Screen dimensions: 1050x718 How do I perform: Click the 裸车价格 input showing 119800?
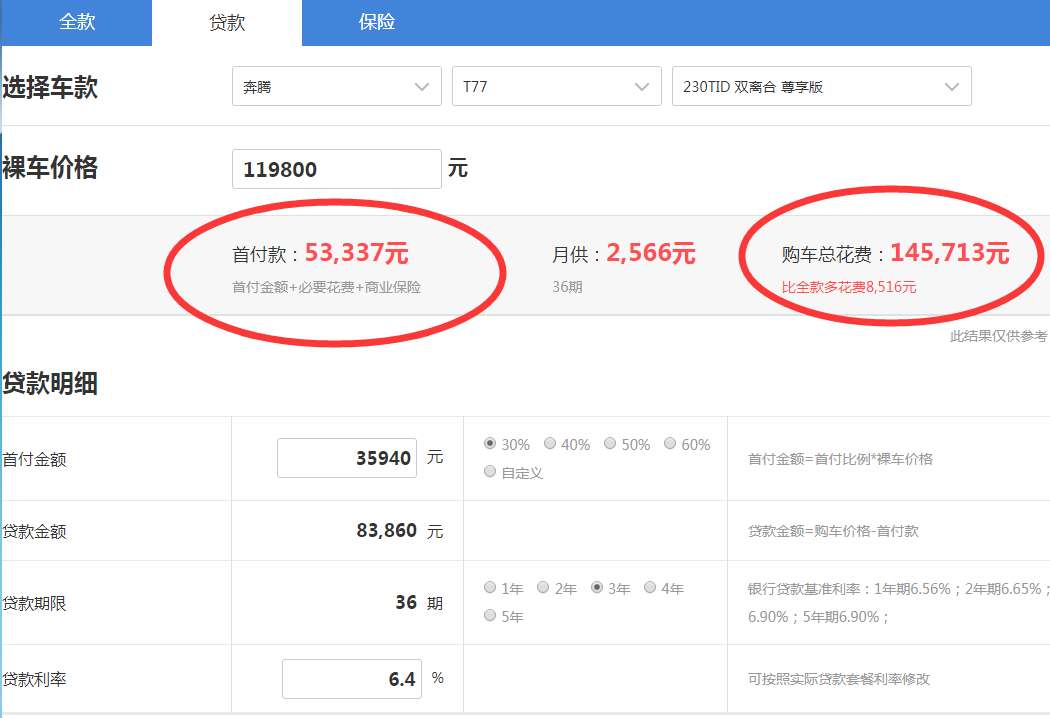[x=337, y=169]
